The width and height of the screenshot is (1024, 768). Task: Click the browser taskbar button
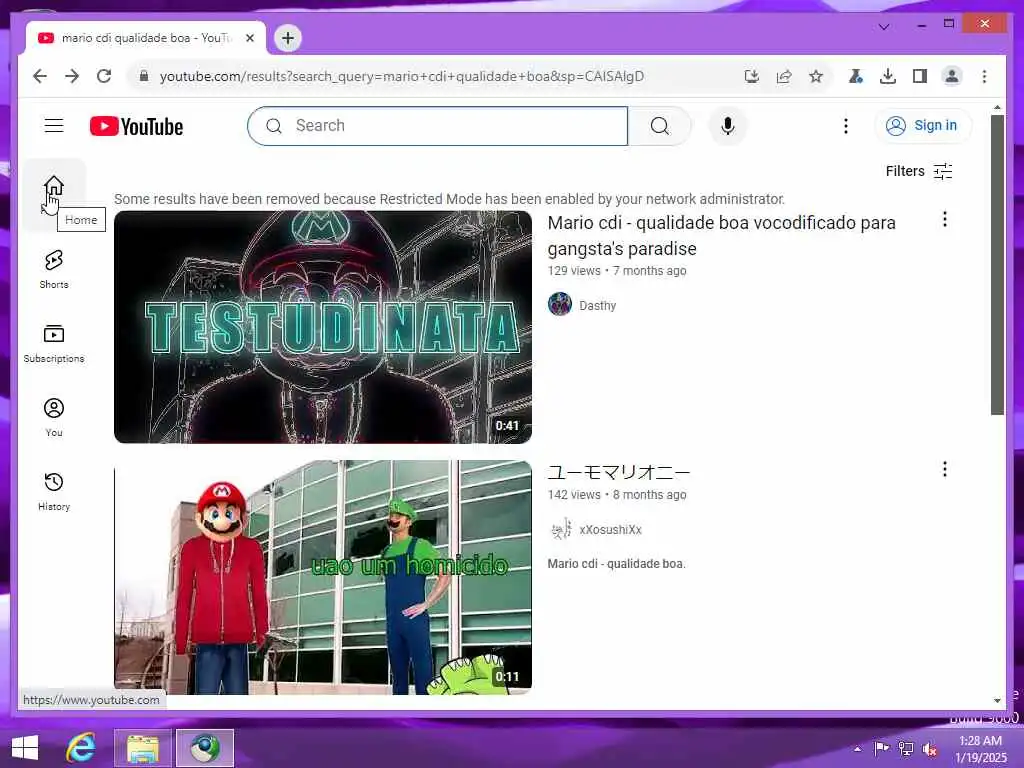[x=204, y=748]
